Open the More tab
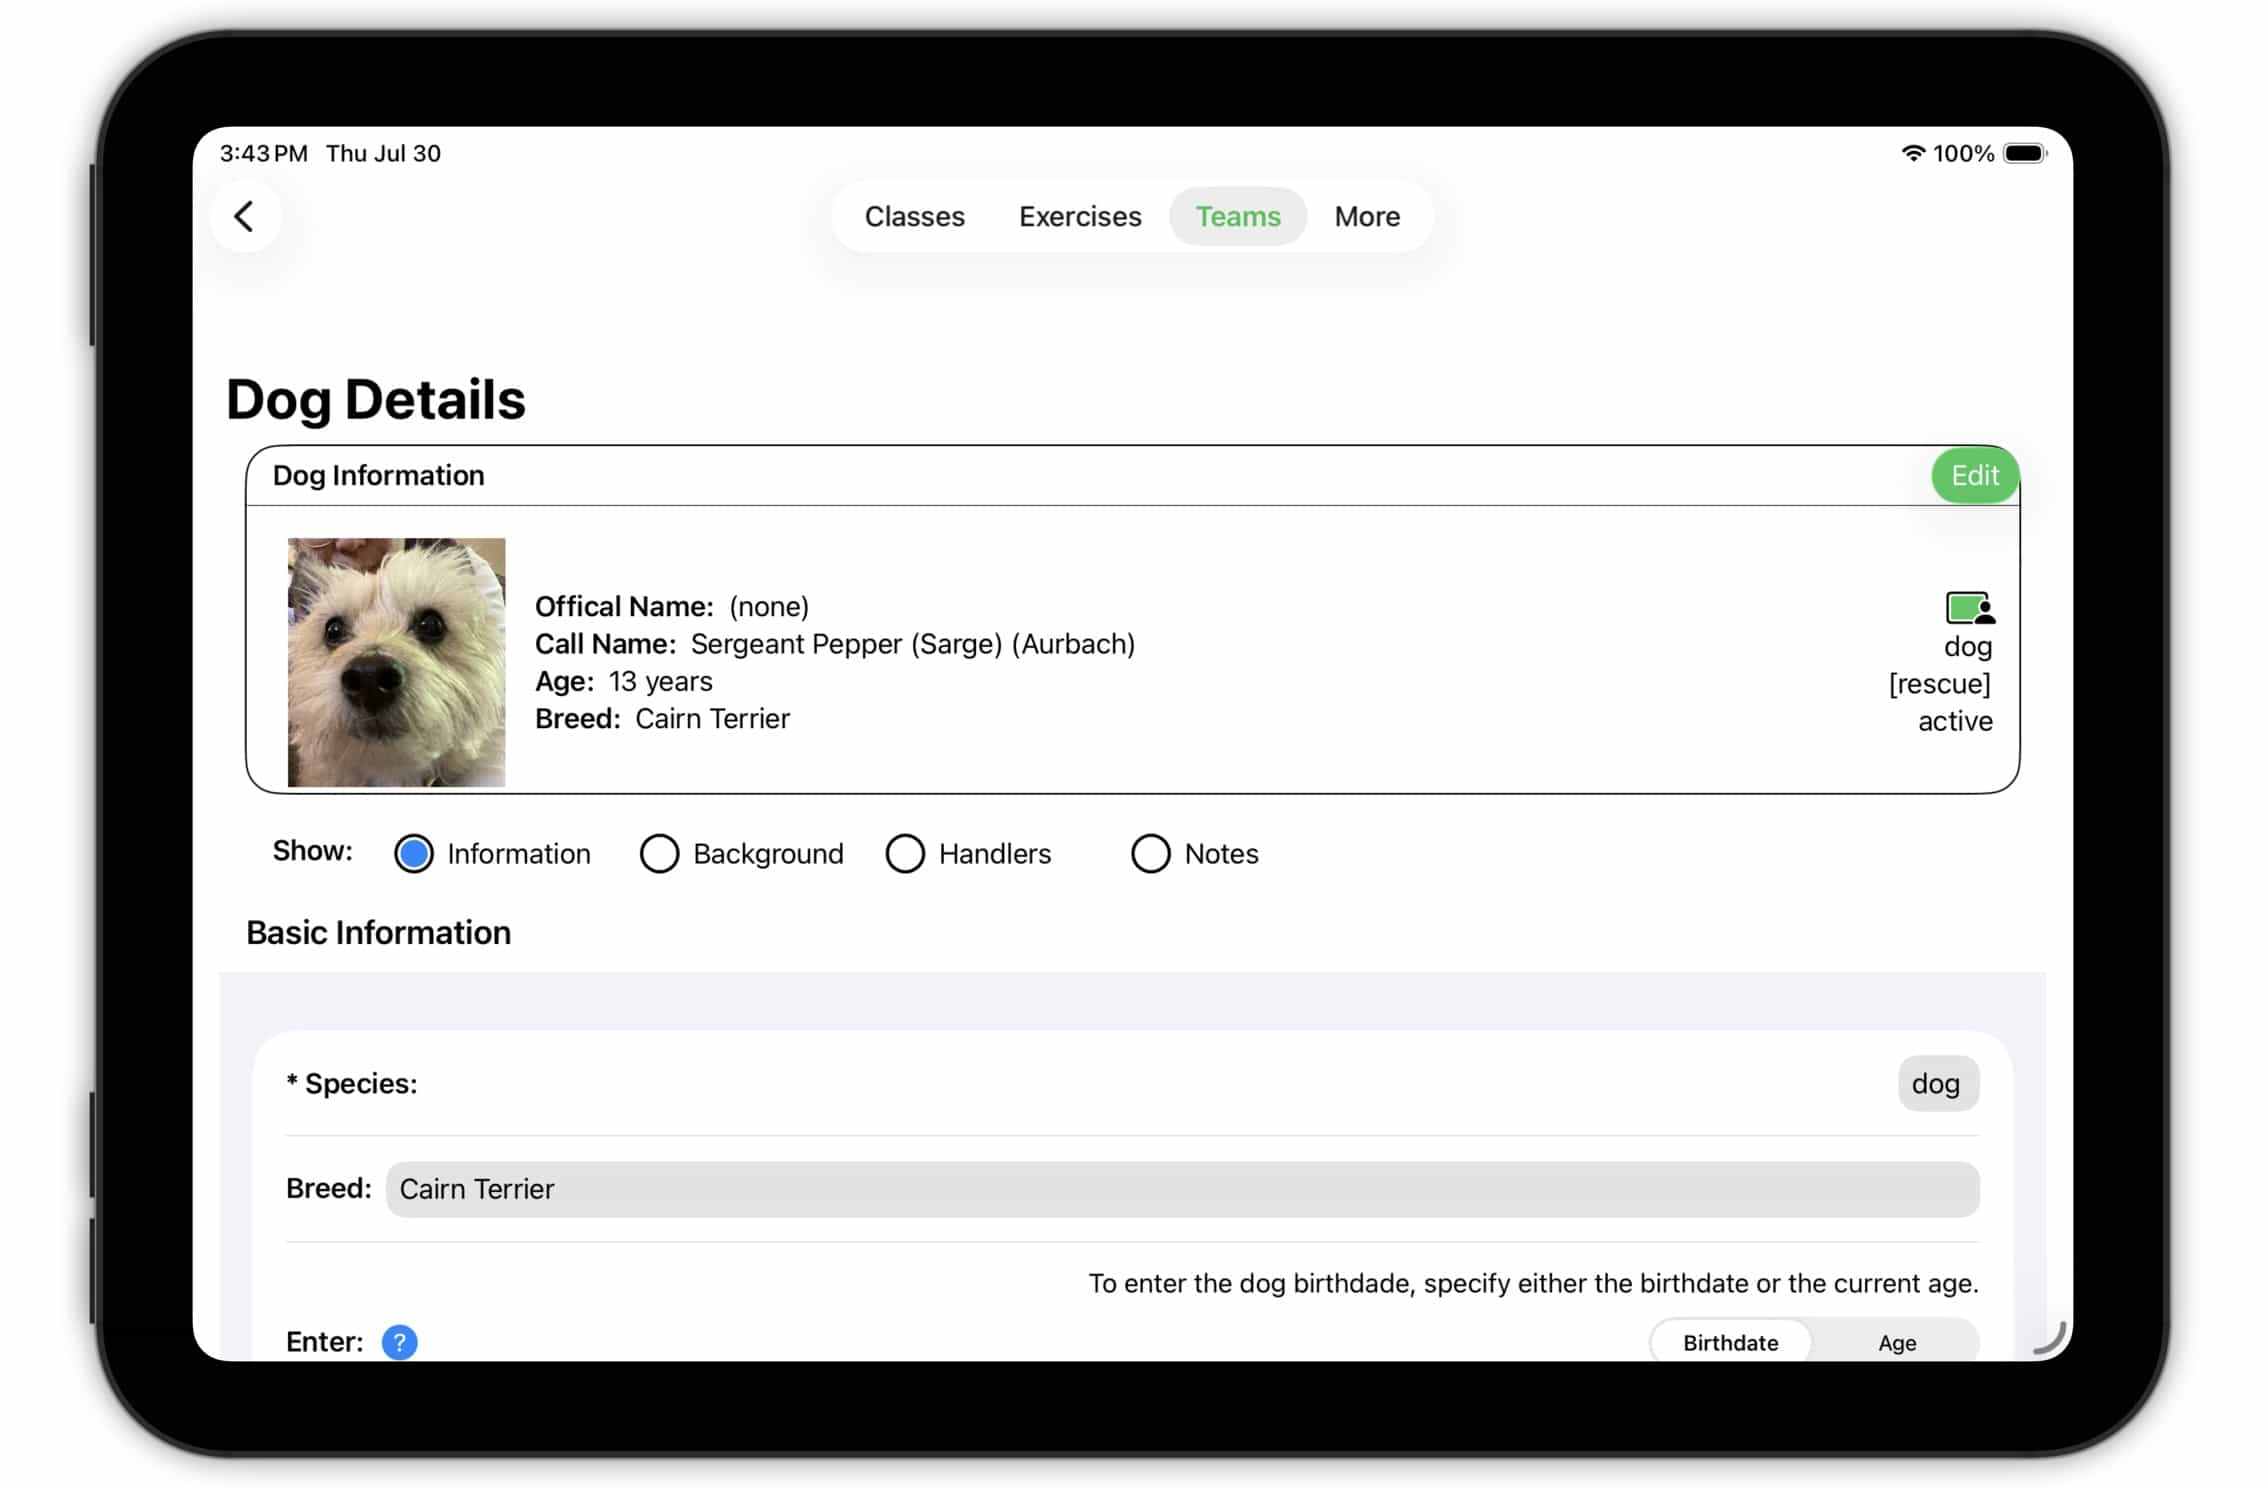 1367,216
